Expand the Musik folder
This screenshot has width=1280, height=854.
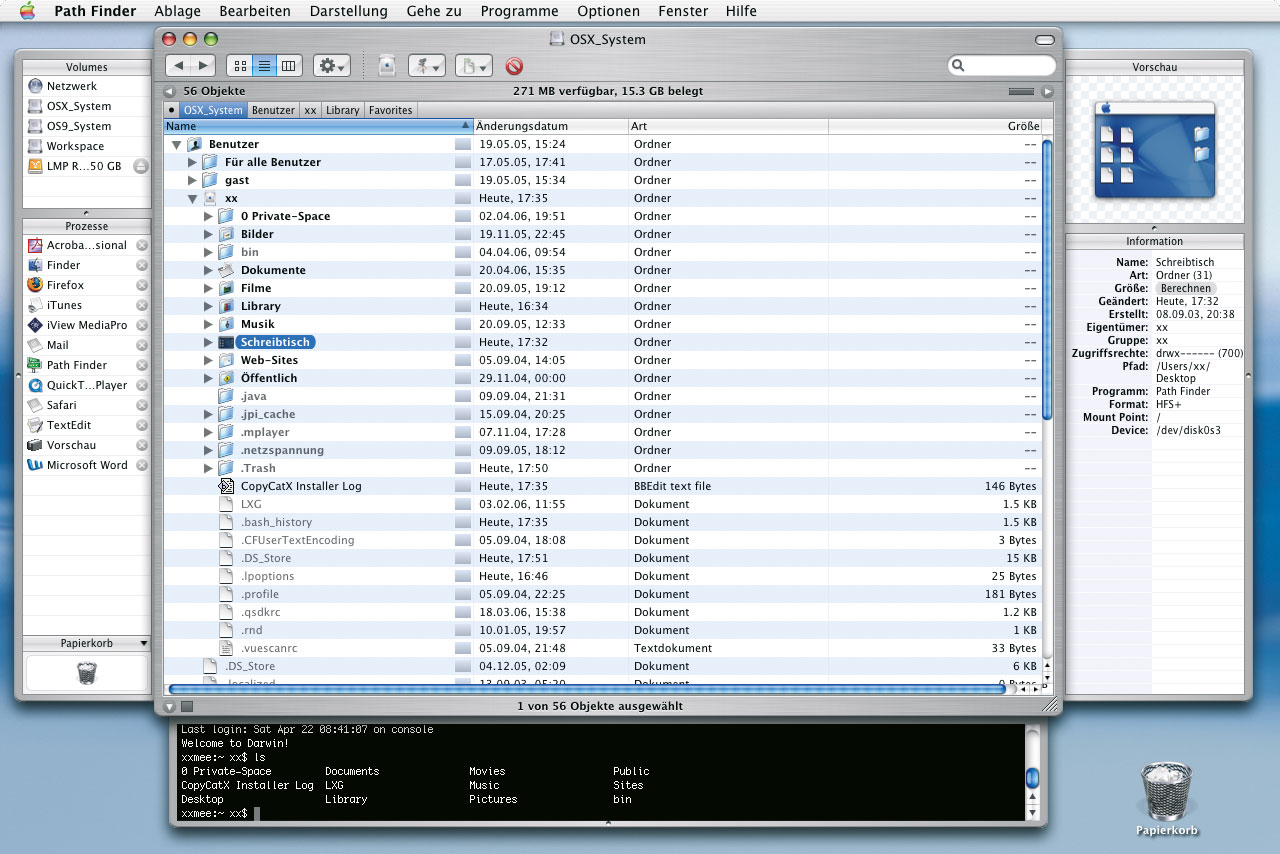tap(208, 324)
